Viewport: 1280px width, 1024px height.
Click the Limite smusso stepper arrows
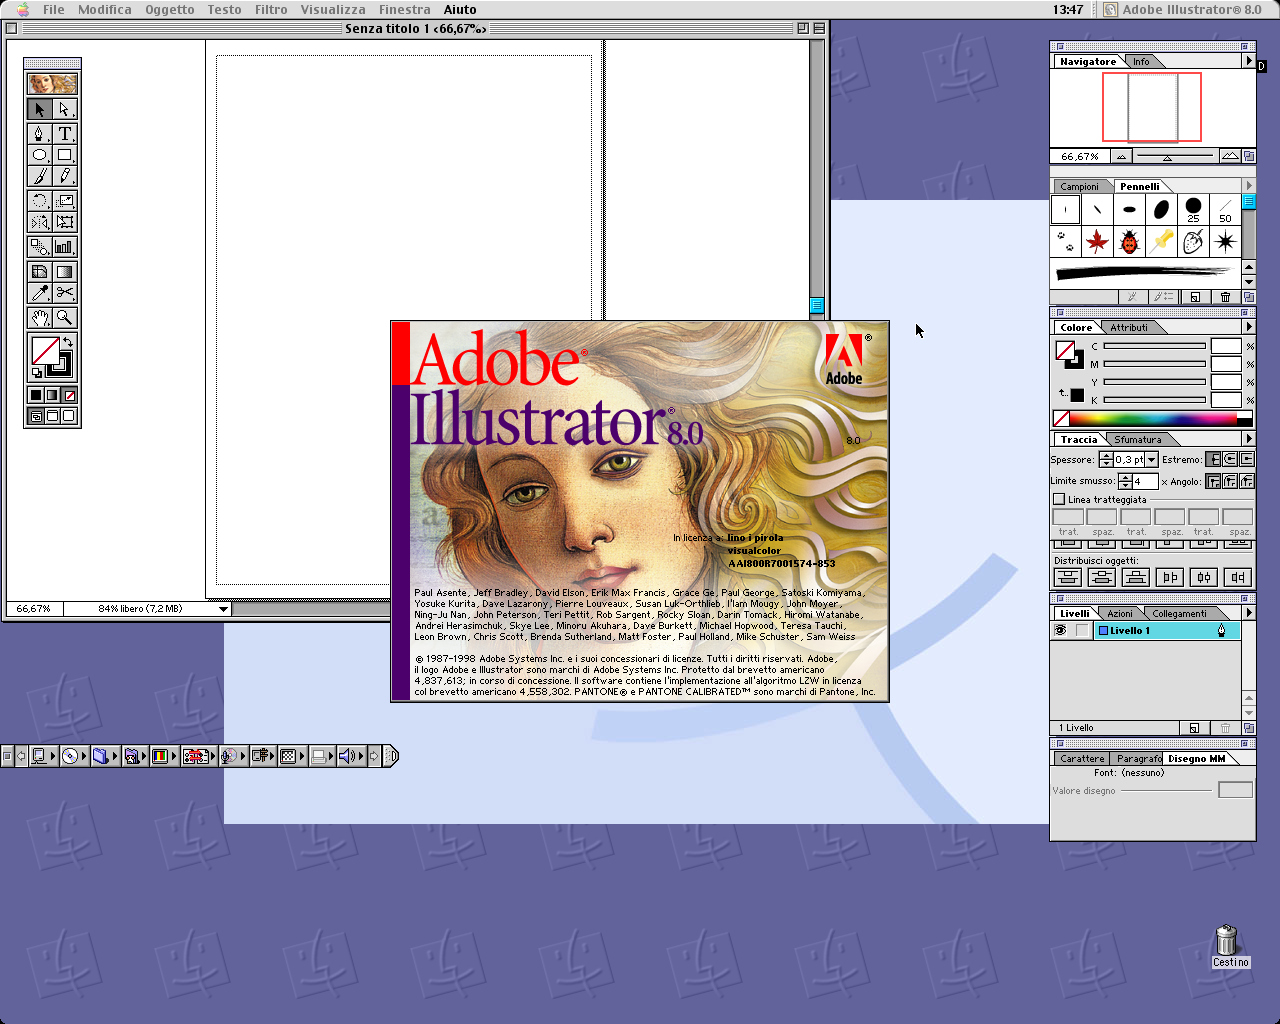click(x=1125, y=481)
